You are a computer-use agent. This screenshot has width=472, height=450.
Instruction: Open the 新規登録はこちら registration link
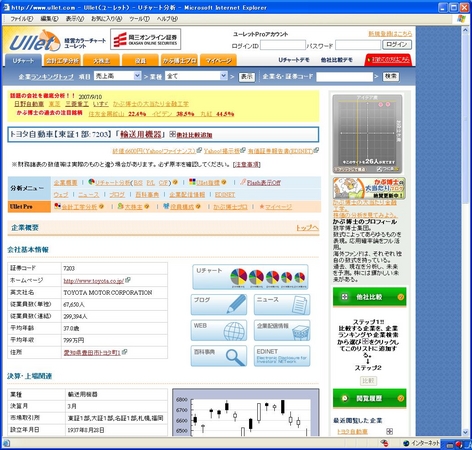click(x=390, y=34)
